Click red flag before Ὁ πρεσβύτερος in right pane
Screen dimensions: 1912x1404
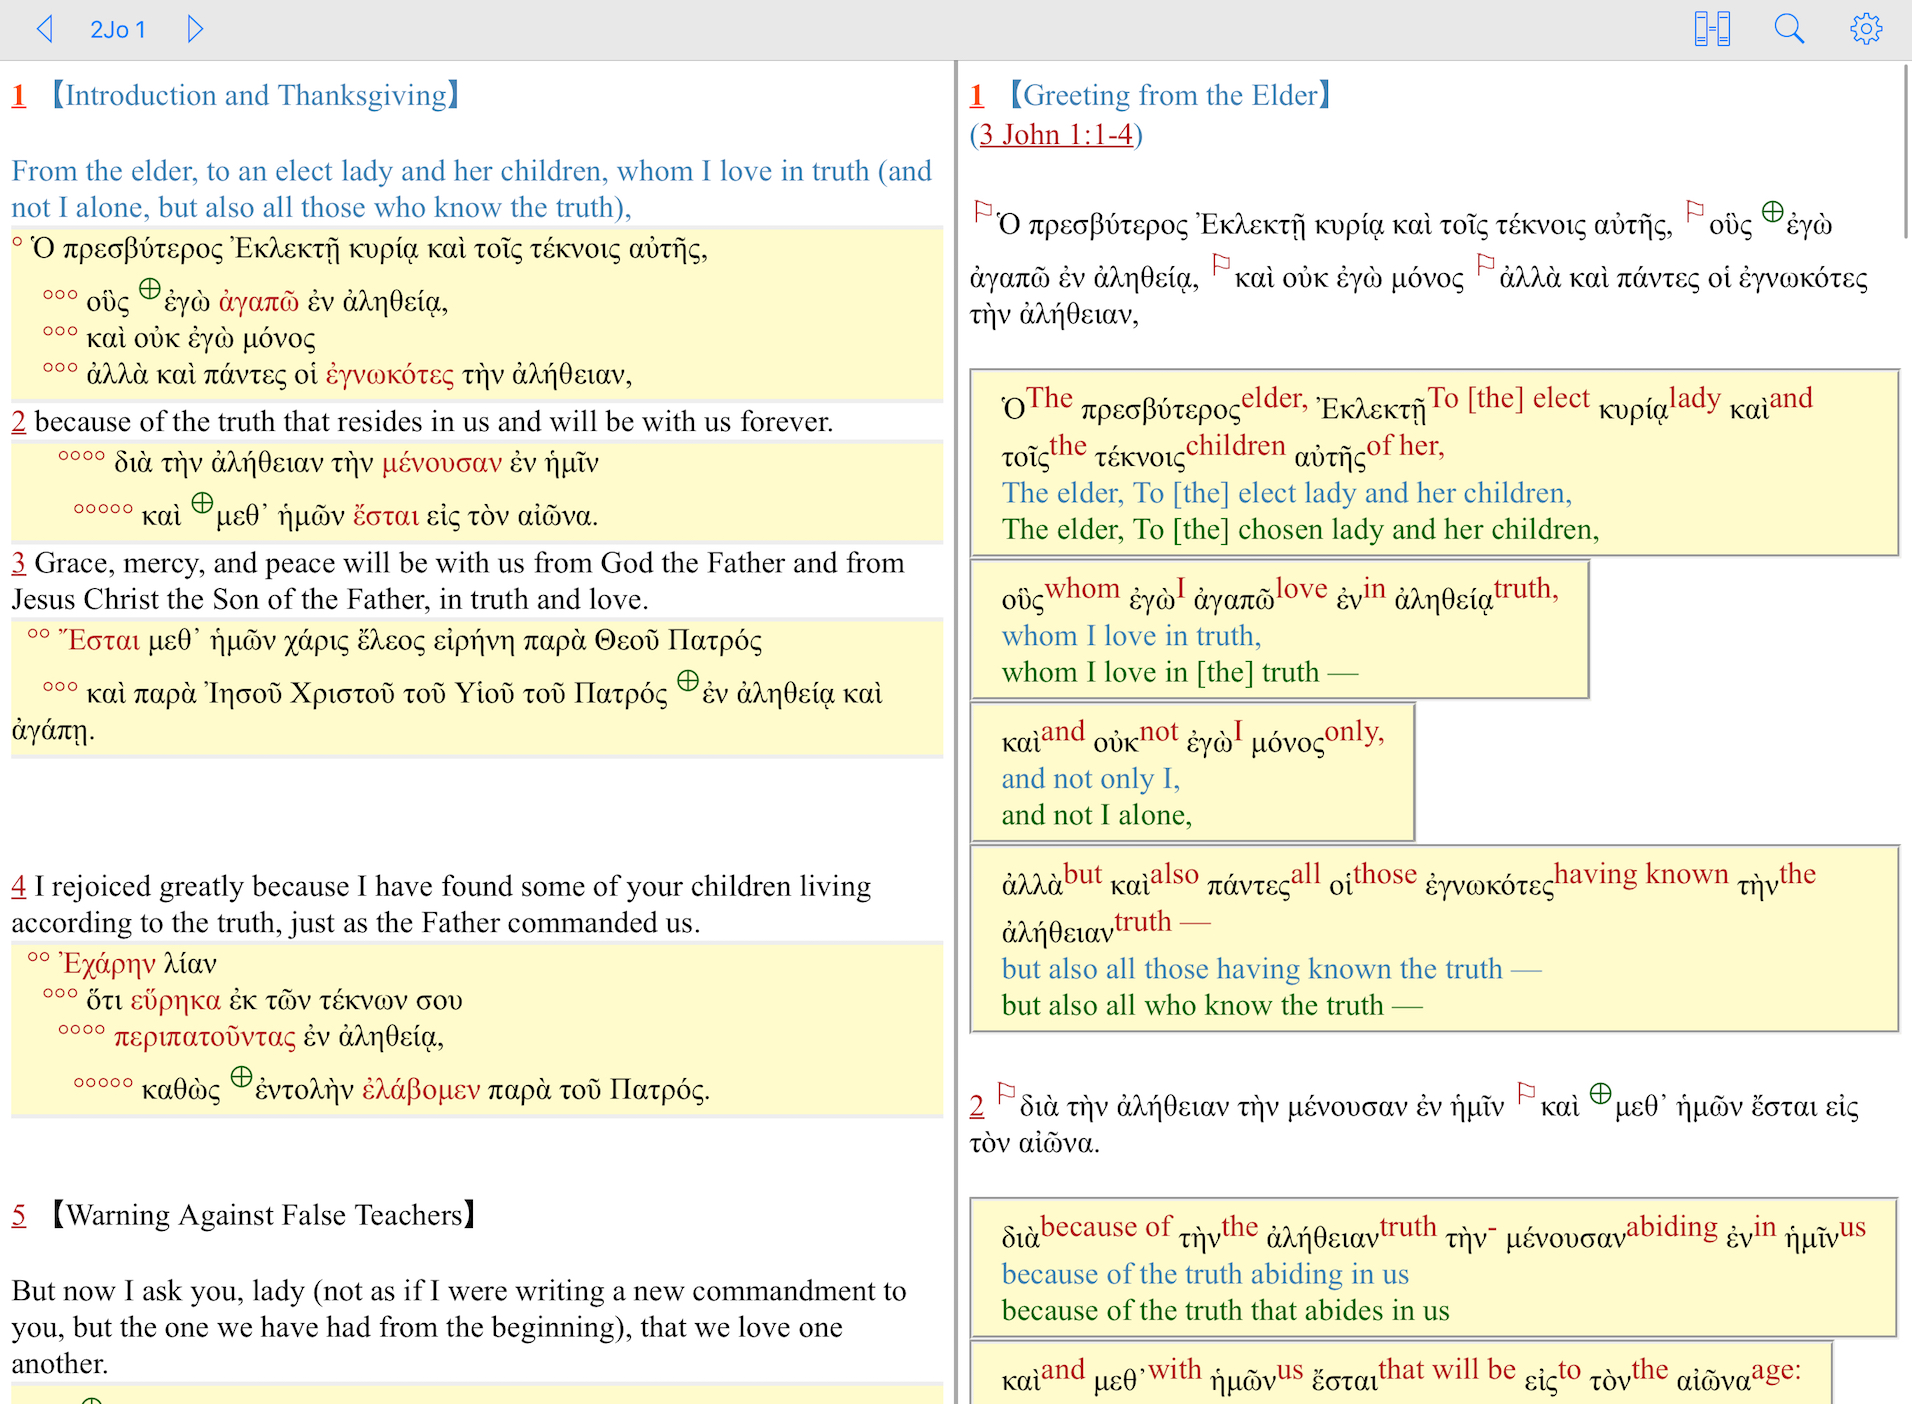click(x=983, y=211)
